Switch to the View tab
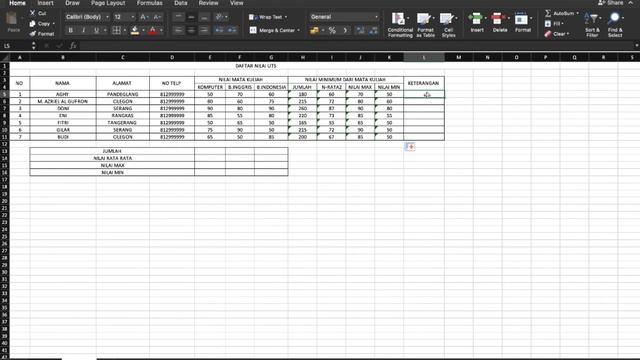 point(236,3)
